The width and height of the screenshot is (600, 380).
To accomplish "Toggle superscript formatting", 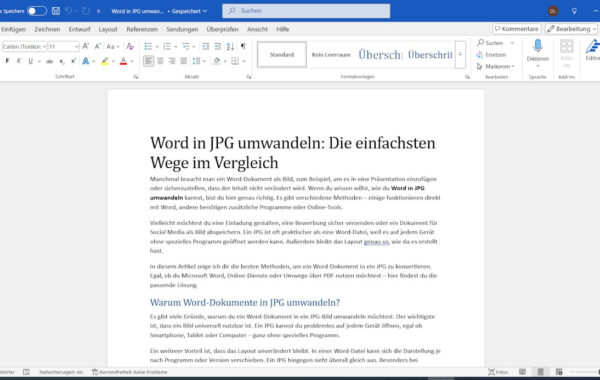I will pyautogui.click(x=73, y=61).
